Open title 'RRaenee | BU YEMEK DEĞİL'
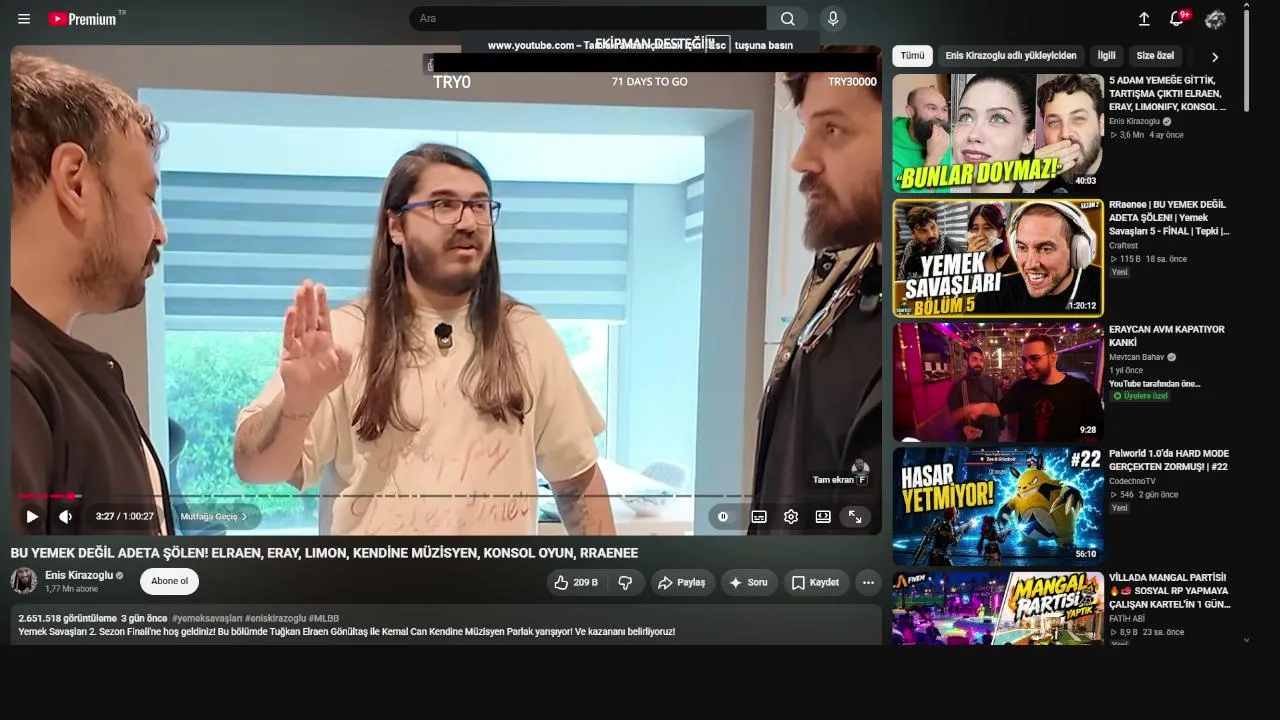This screenshot has width=1280, height=720. [1169, 218]
